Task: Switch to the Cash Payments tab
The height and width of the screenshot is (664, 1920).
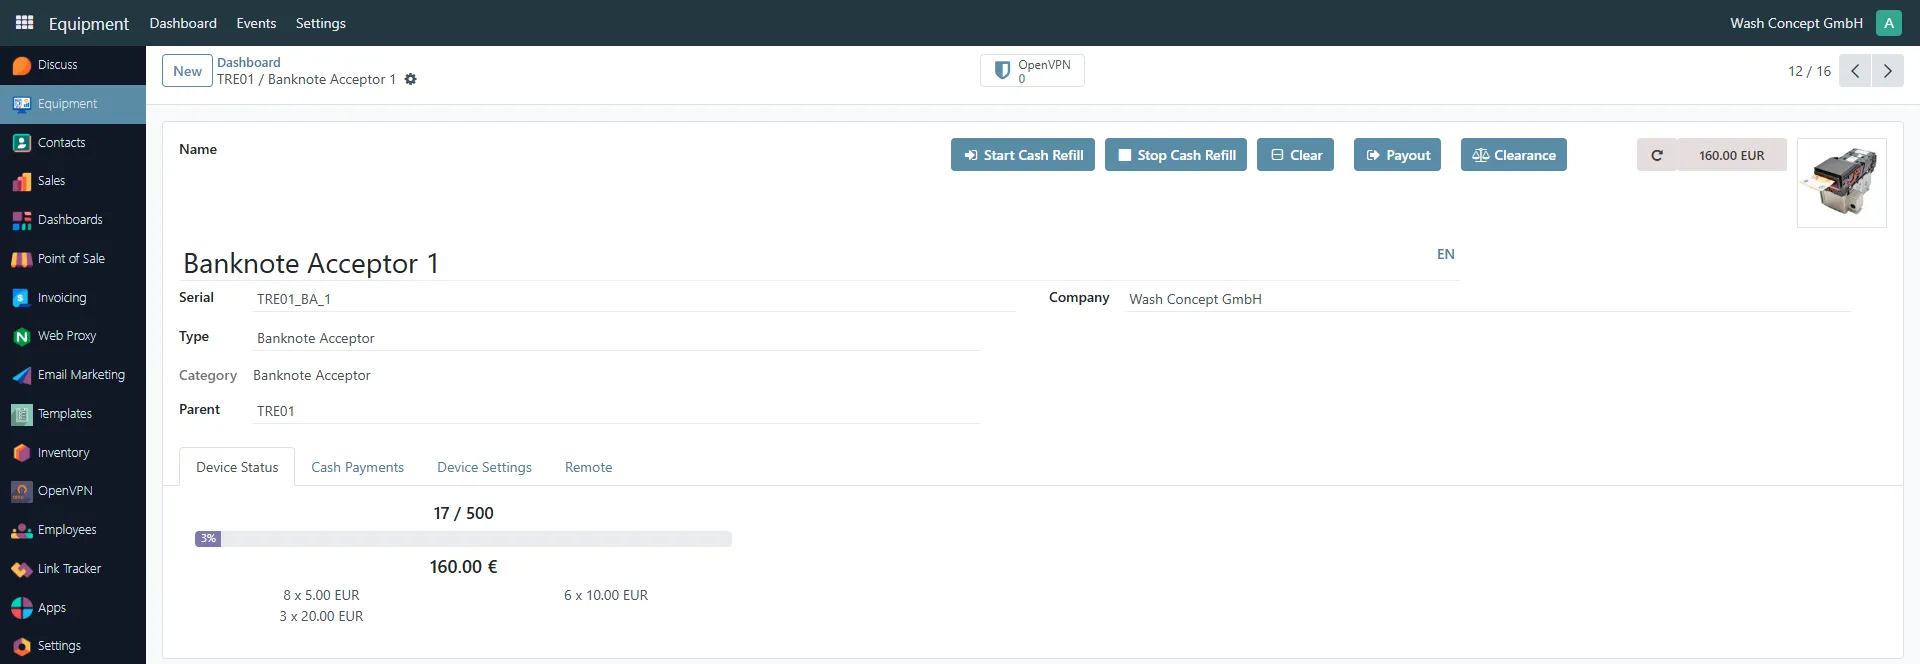Action: 357,467
